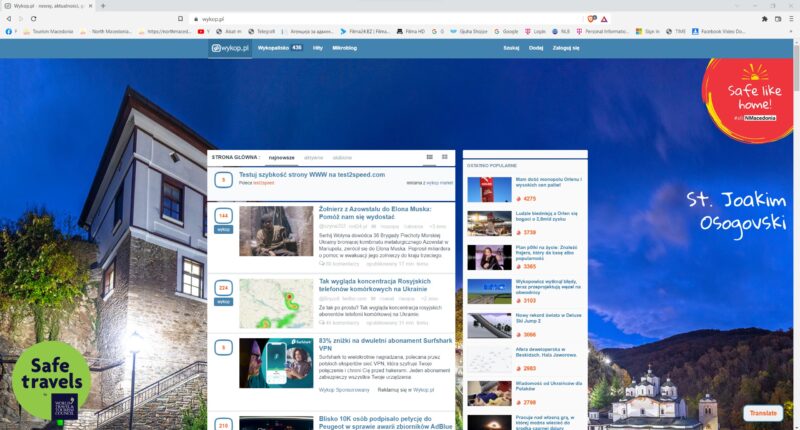Close the Wykop.pl browser tab
This screenshot has width=800, height=430.
90,6
